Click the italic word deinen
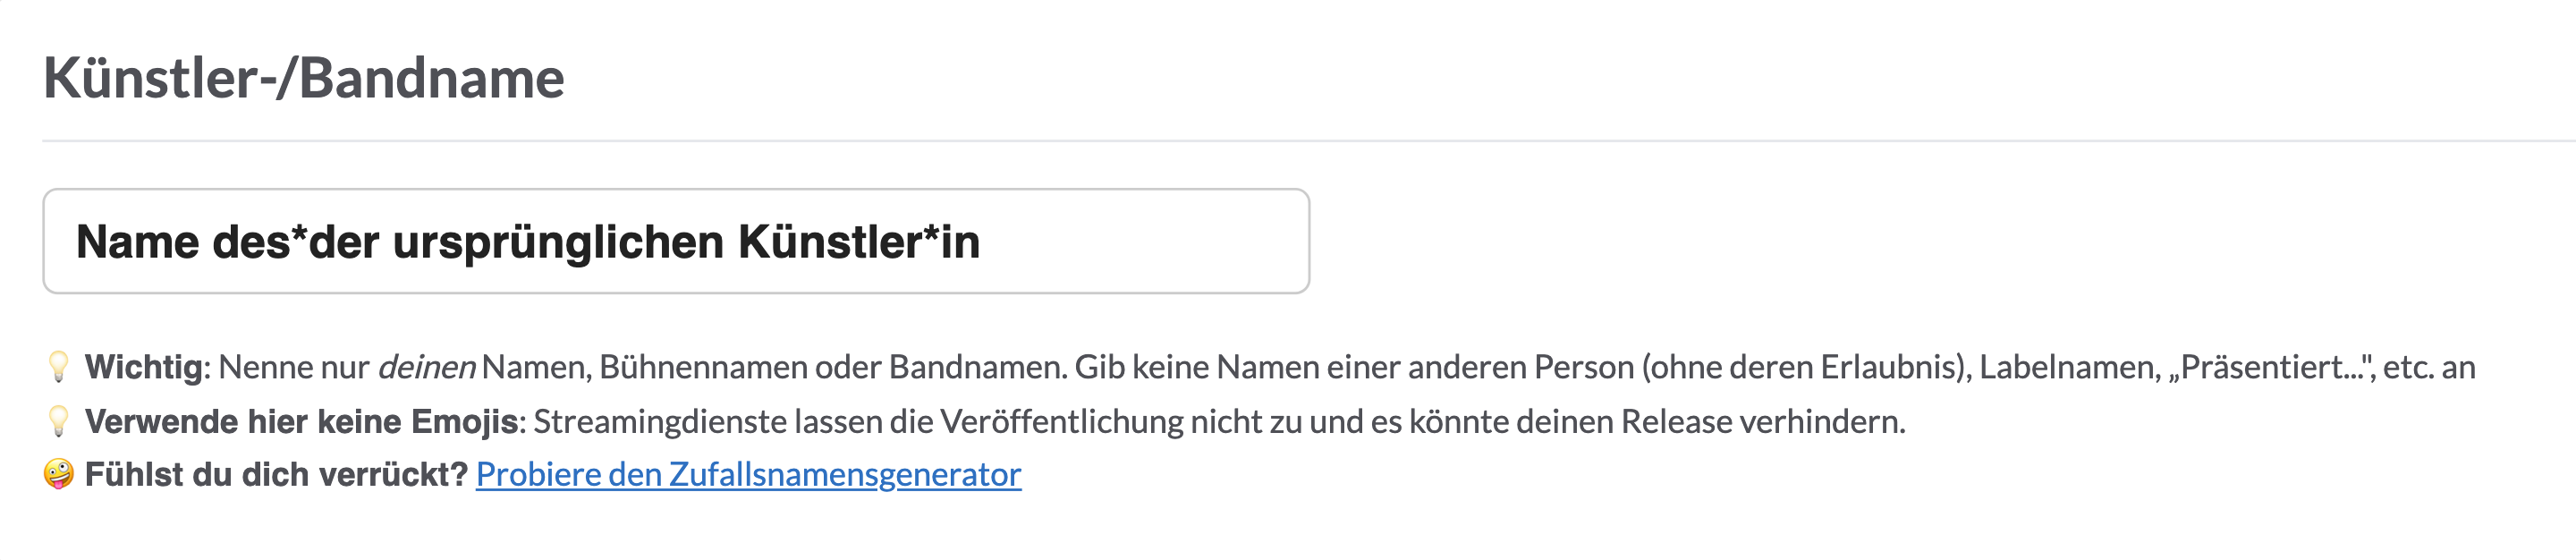Viewport: 2576px width, 560px height. tap(427, 367)
